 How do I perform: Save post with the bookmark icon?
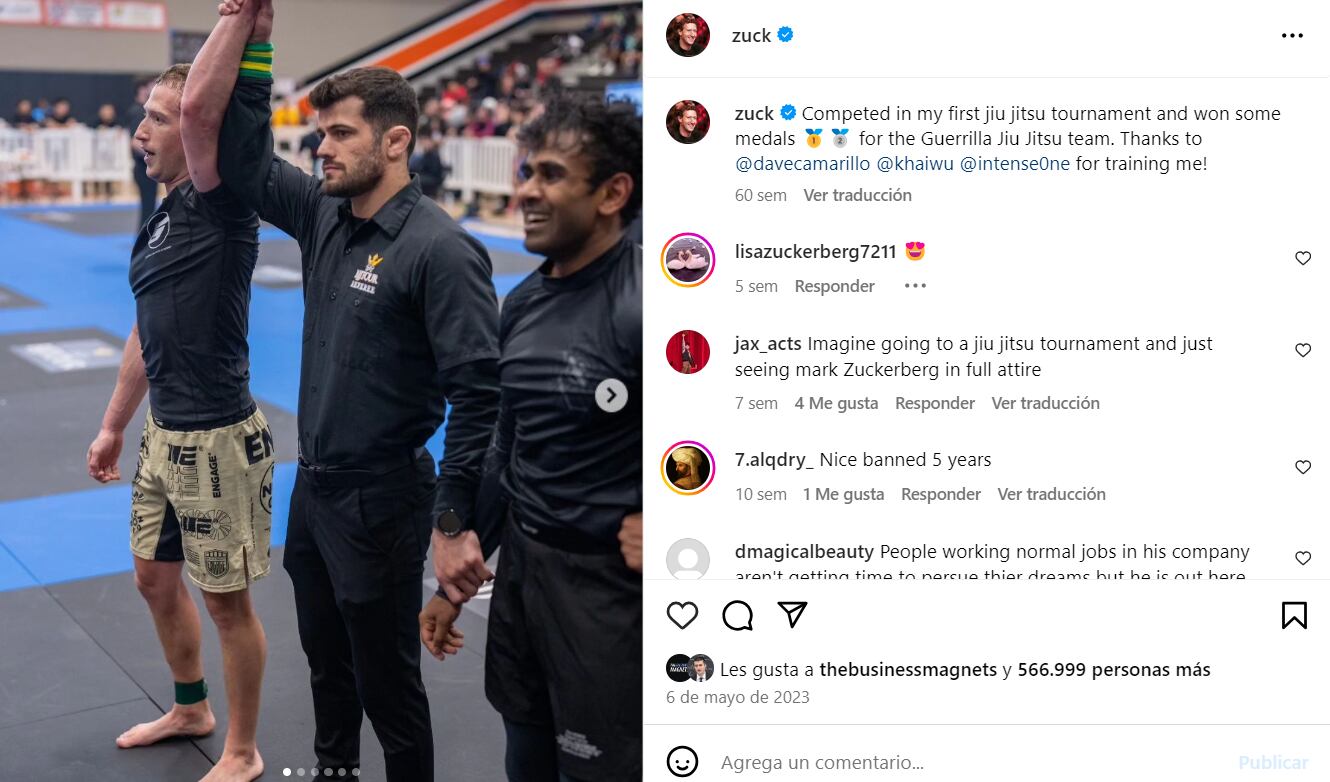(x=1294, y=615)
